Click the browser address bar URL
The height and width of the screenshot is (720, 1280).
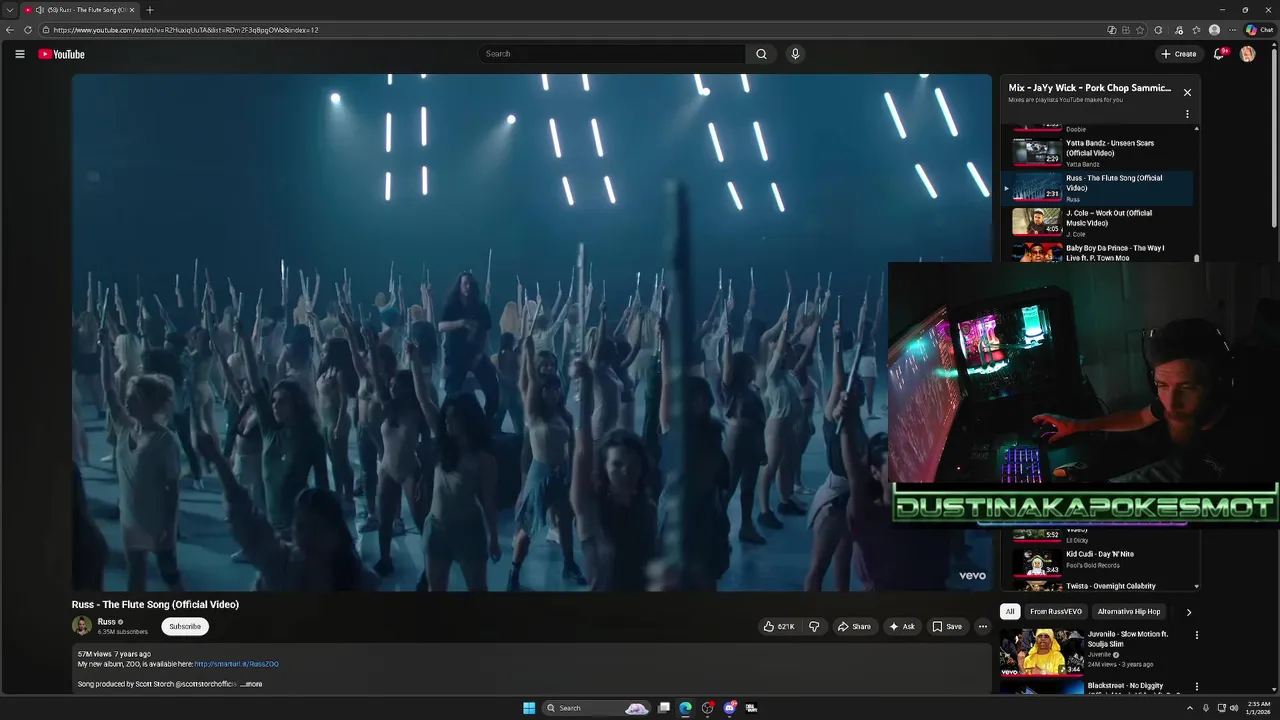(x=186, y=30)
